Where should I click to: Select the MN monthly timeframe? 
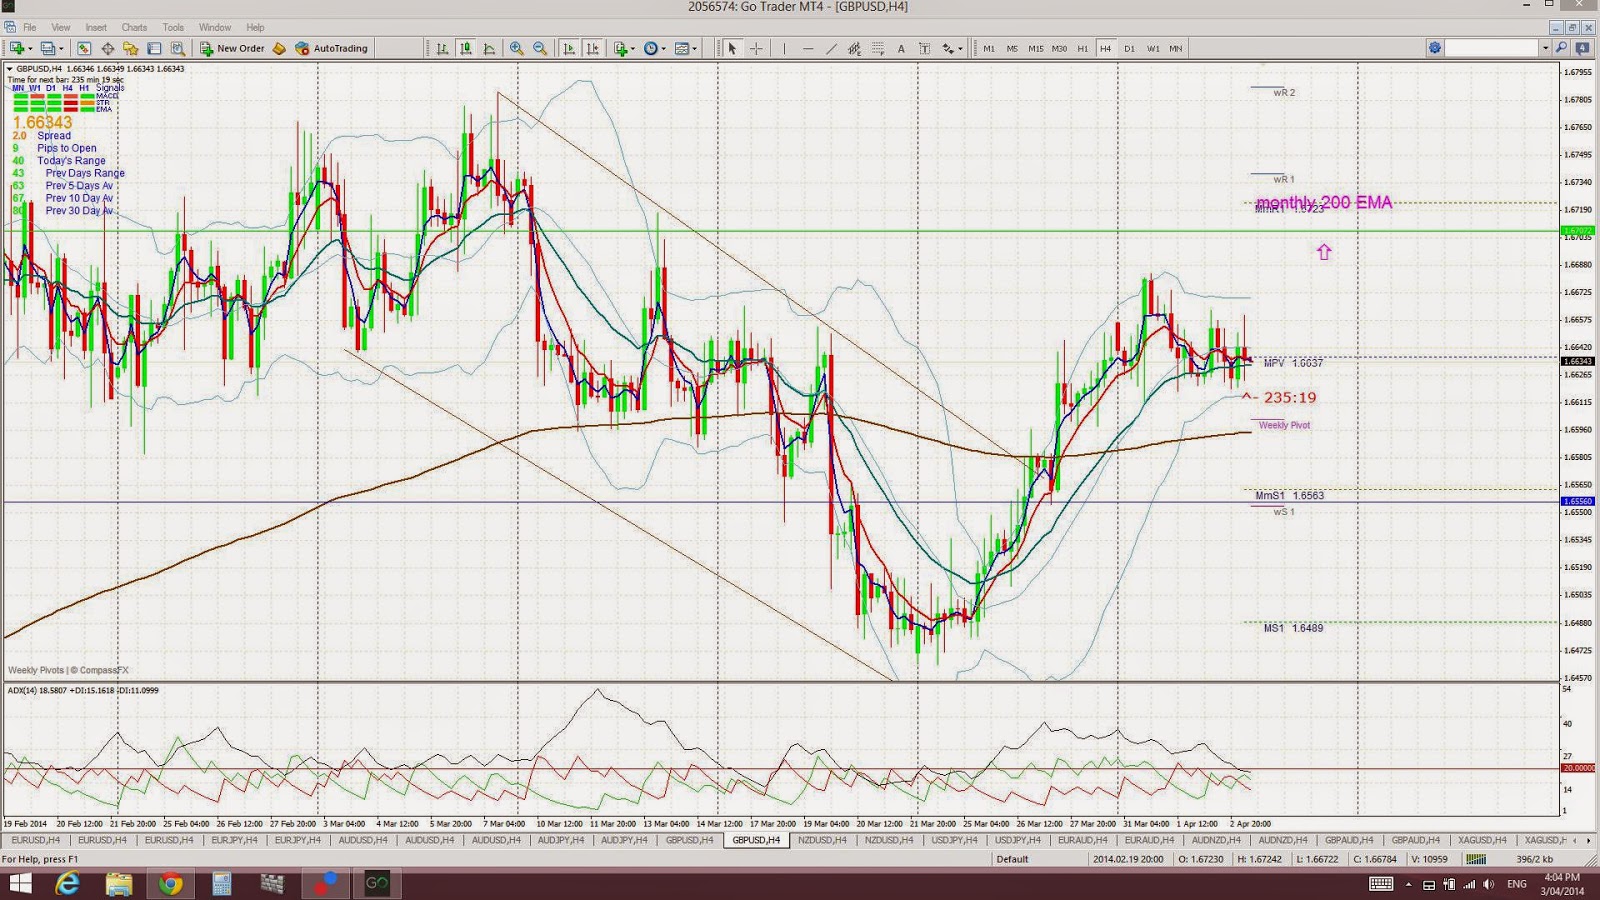click(1176, 48)
